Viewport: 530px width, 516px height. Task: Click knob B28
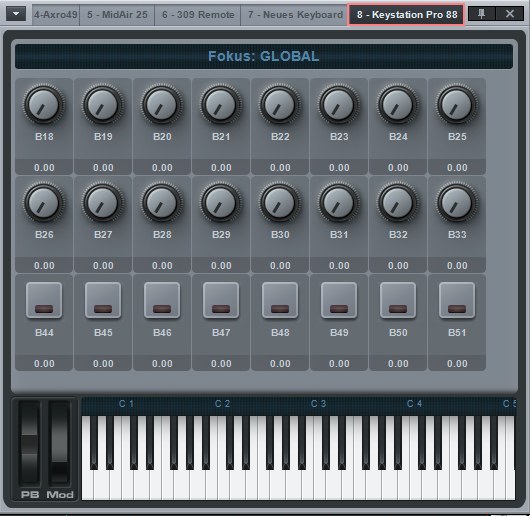pyautogui.click(x=162, y=202)
